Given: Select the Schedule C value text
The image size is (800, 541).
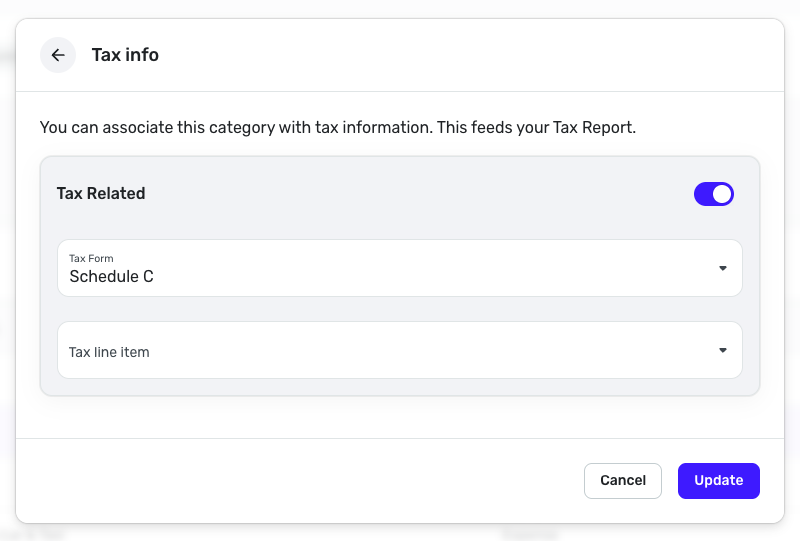Looking at the screenshot, I should pyautogui.click(x=111, y=276).
